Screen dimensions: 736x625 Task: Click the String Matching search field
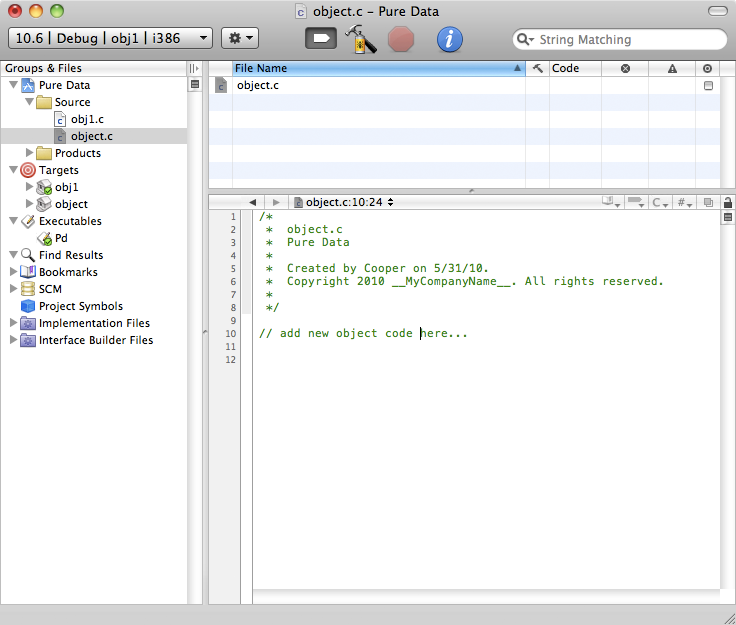click(620, 39)
